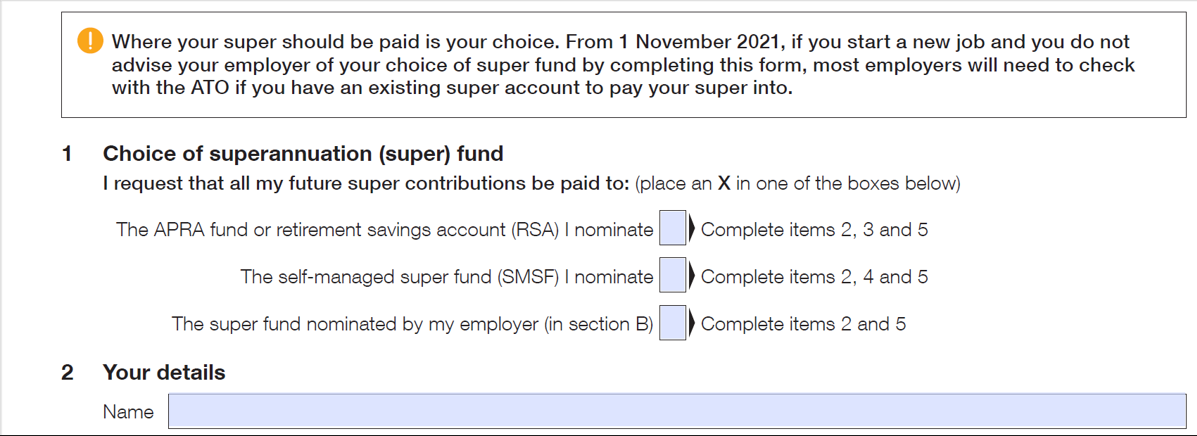The width and height of the screenshot is (1197, 436).
Task: Click the section number 2 marker
Action: point(68,373)
